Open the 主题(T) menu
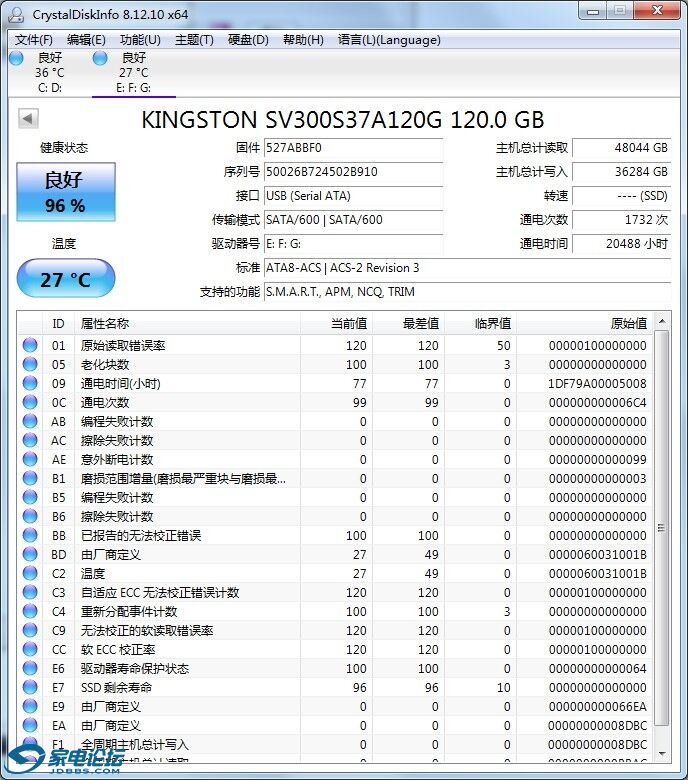 pyautogui.click(x=194, y=40)
